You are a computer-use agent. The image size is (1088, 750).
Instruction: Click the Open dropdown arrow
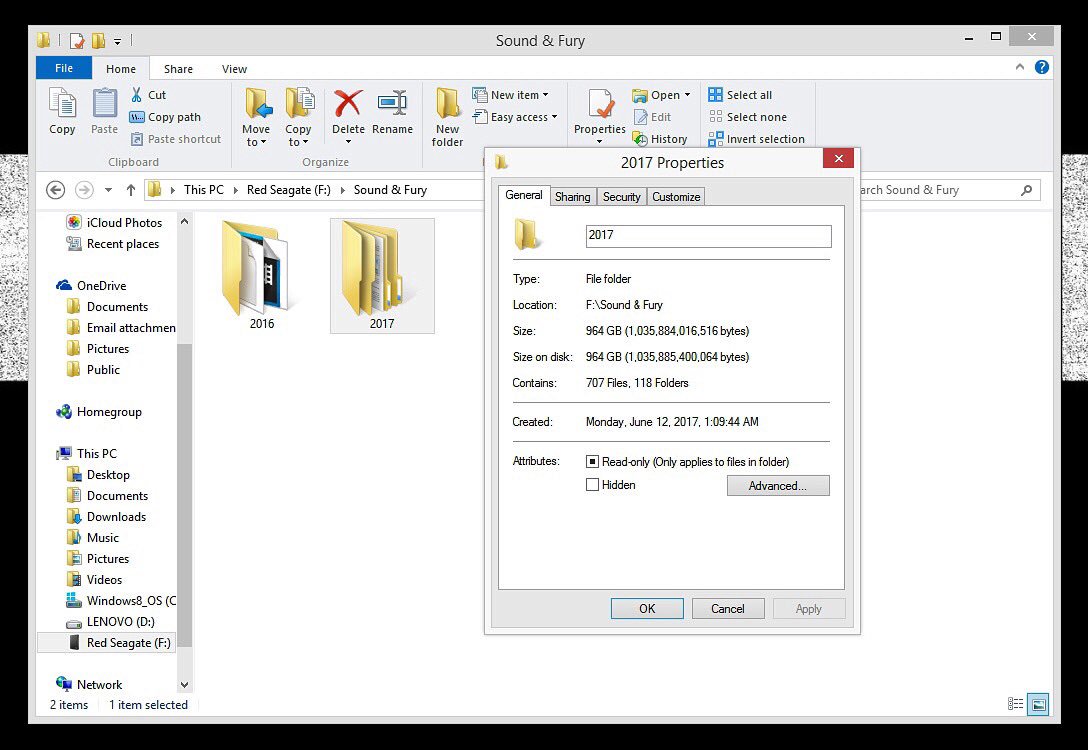(688, 95)
